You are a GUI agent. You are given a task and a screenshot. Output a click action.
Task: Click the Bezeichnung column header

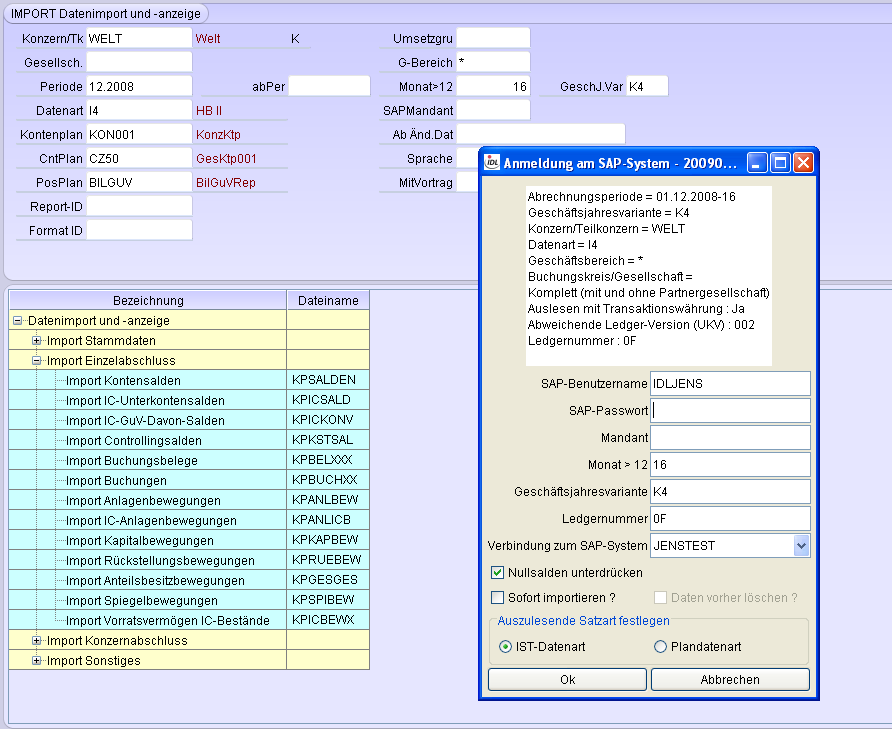pyautogui.click(x=148, y=300)
